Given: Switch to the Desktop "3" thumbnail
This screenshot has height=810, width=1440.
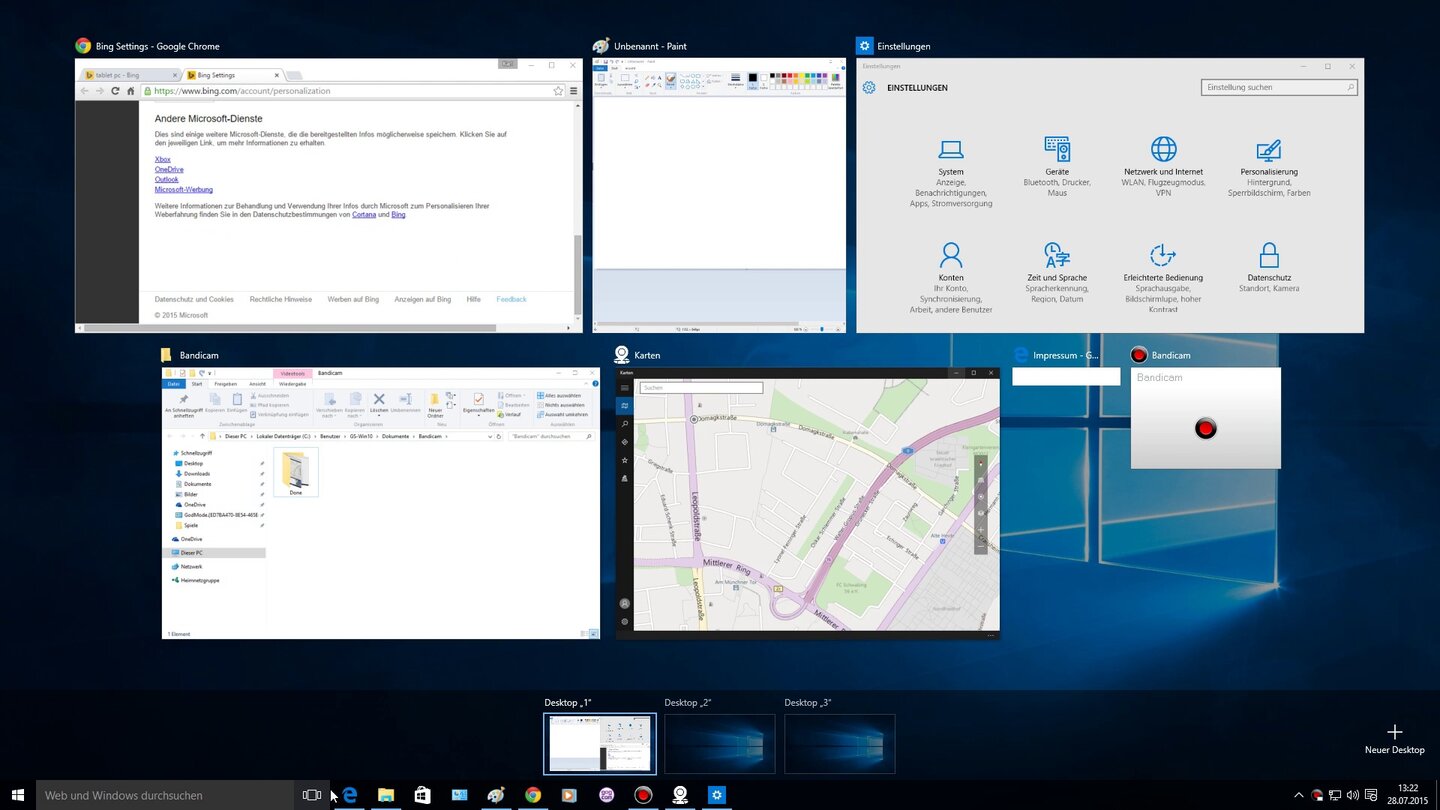Looking at the screenshot, I should [x=840, y=743].
